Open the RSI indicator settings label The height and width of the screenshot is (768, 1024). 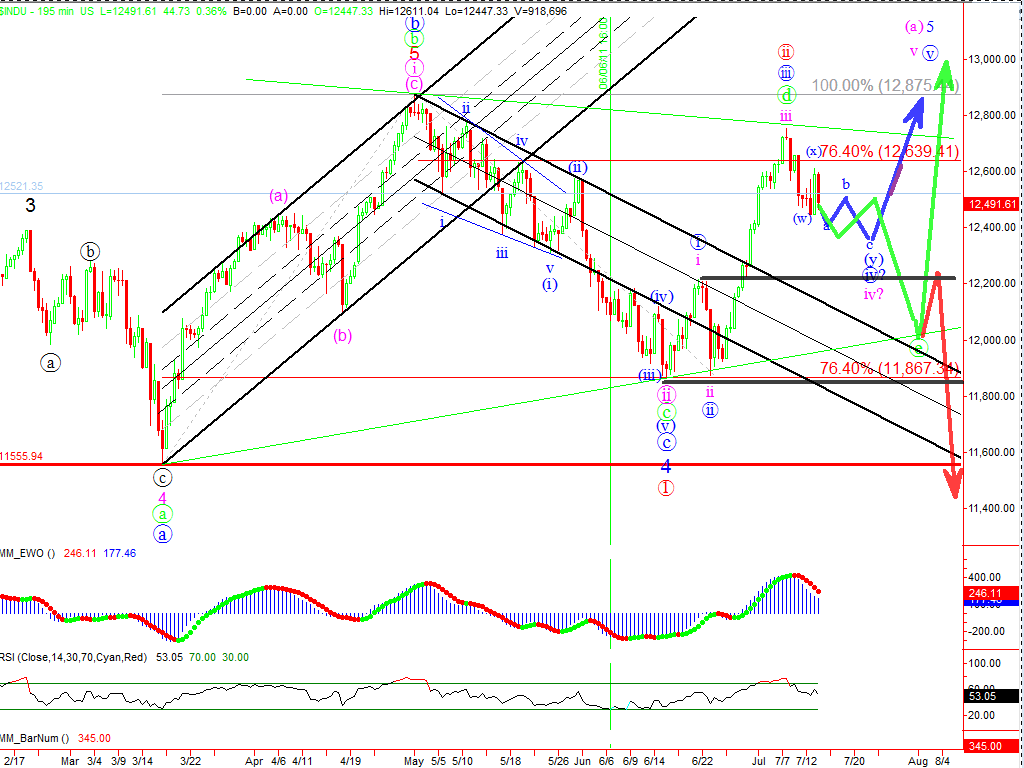tap(72, 657)
